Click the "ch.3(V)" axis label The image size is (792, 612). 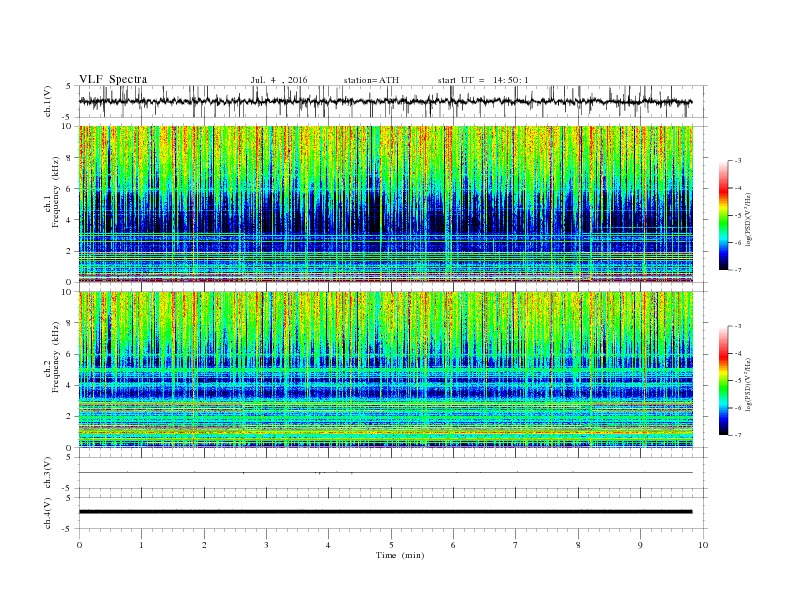[x=47, y=472]
